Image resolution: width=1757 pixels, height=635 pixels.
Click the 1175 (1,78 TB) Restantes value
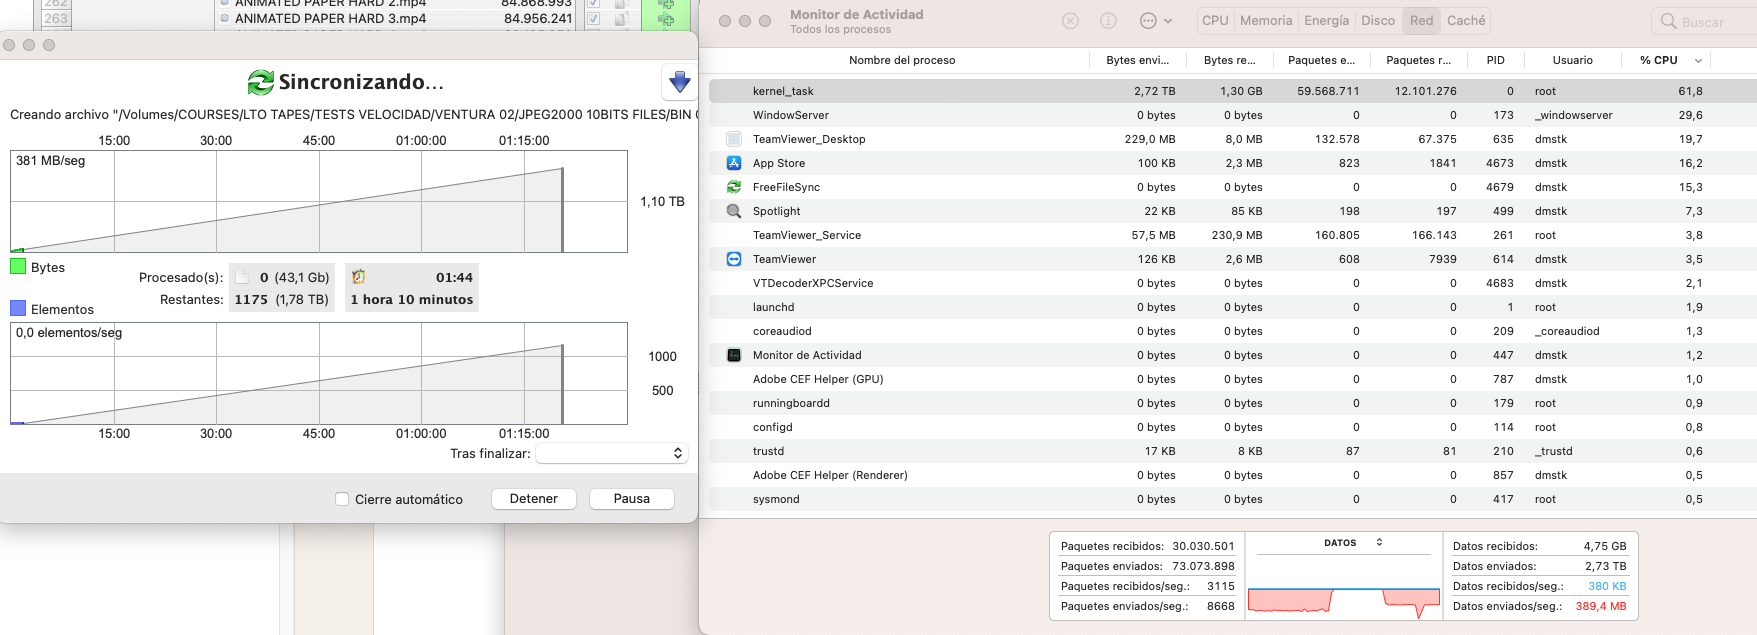click(x=282, y=299)
